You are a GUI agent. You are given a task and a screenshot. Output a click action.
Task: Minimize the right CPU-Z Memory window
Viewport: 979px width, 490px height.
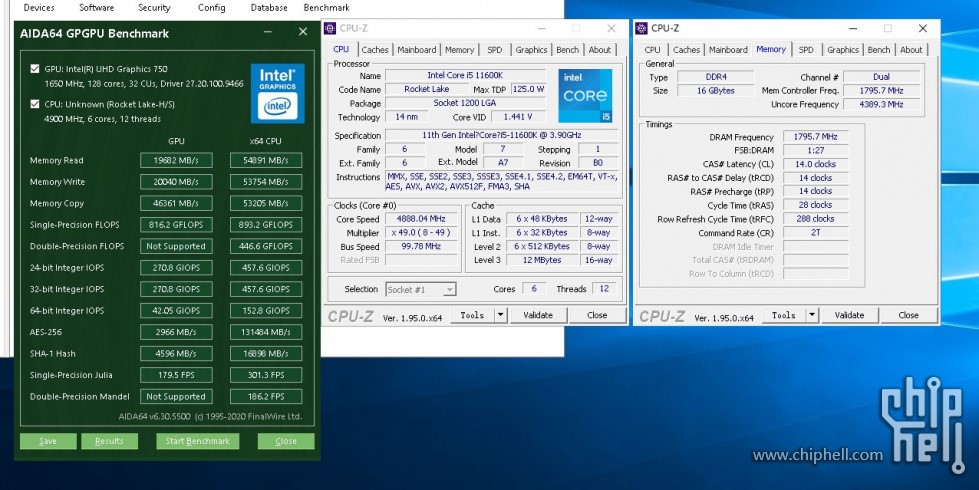coord(855,29)
